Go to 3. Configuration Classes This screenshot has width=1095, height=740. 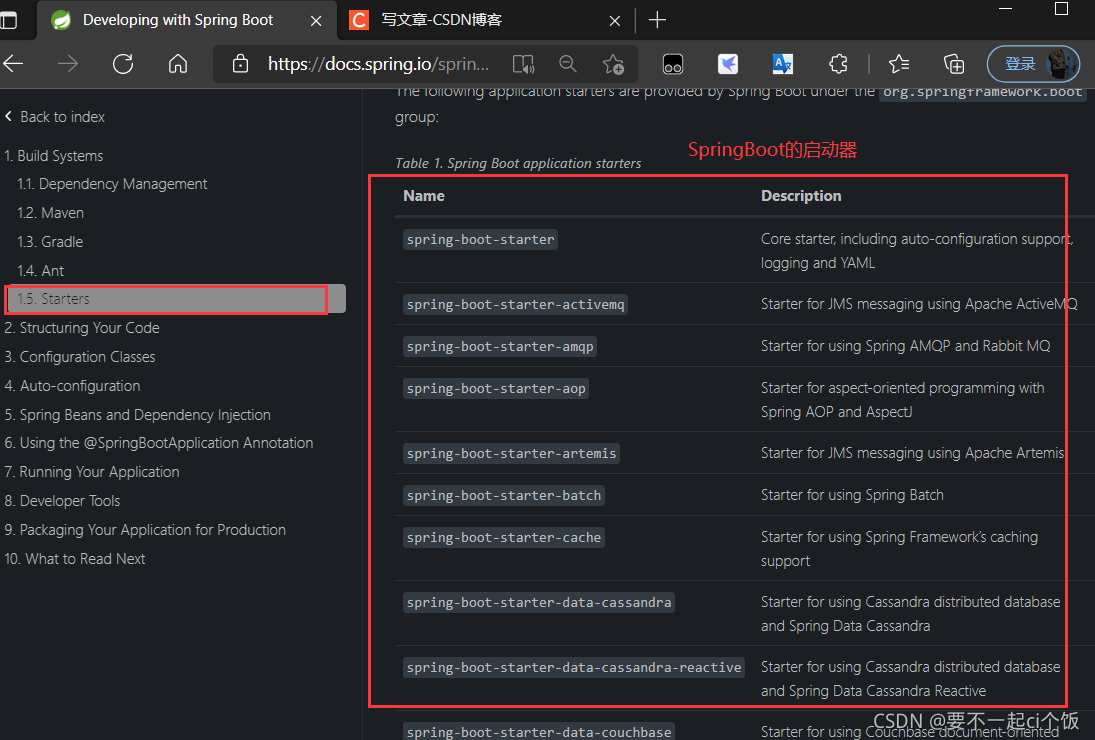pyautogui.click(x=80, y=357)
